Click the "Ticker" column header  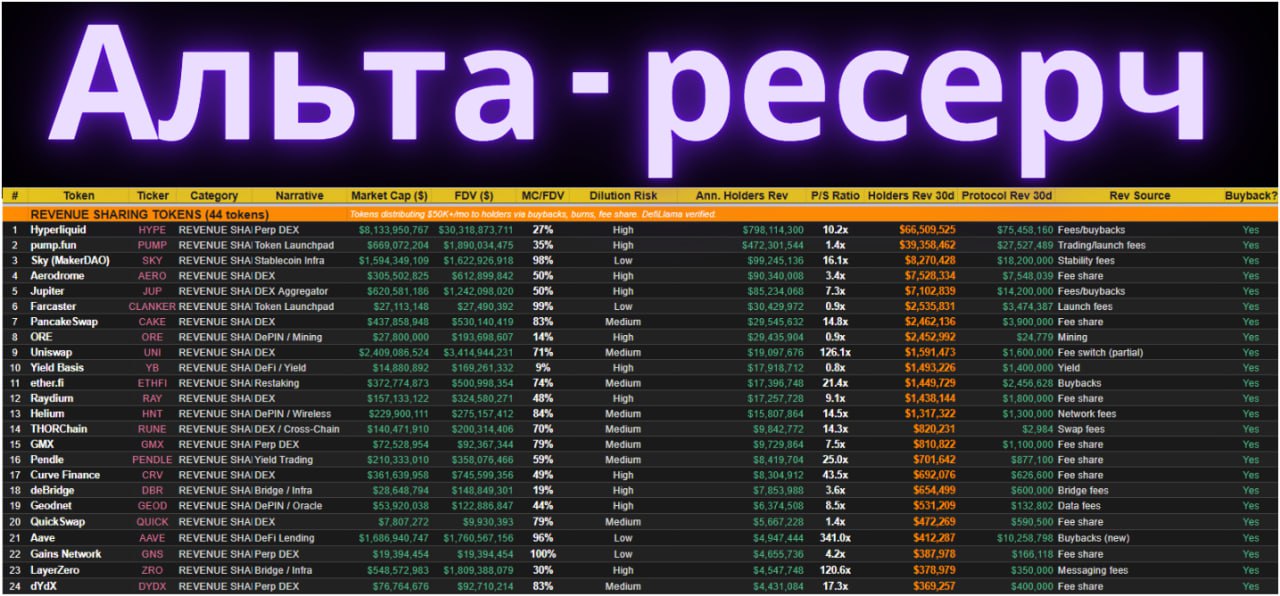[153, 196]
